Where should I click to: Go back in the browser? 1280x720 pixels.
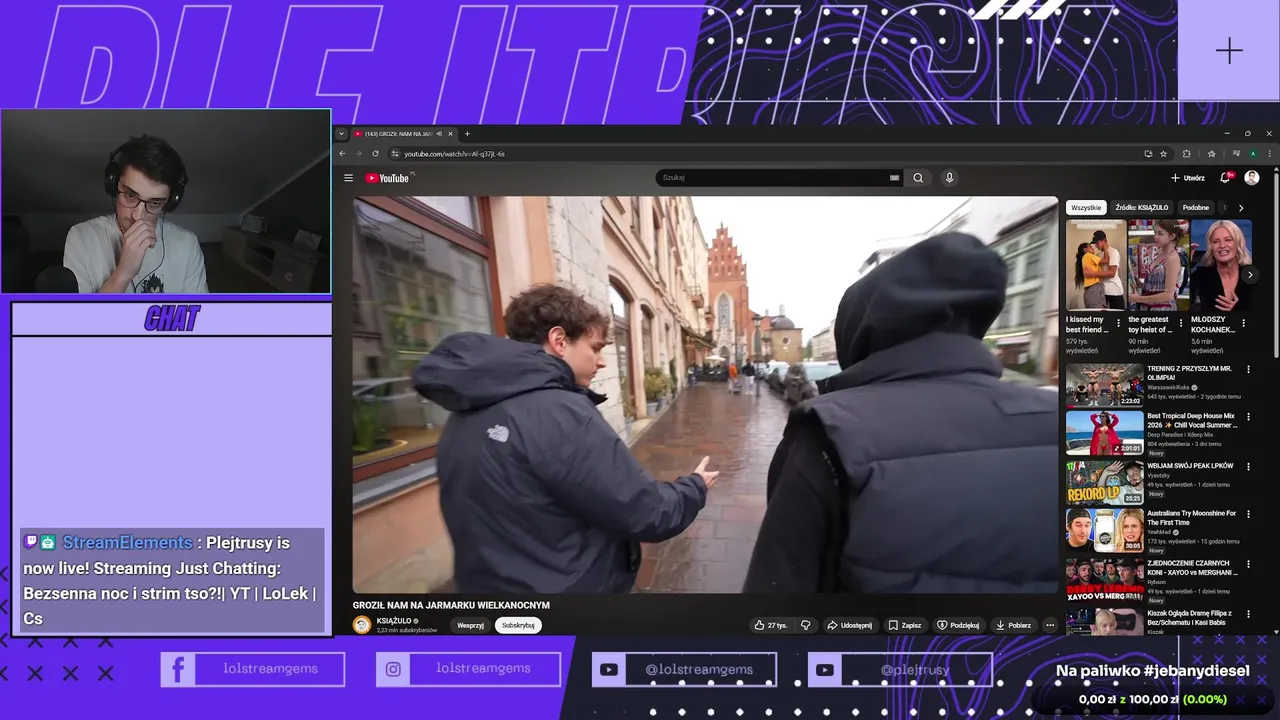click(342, 154)
